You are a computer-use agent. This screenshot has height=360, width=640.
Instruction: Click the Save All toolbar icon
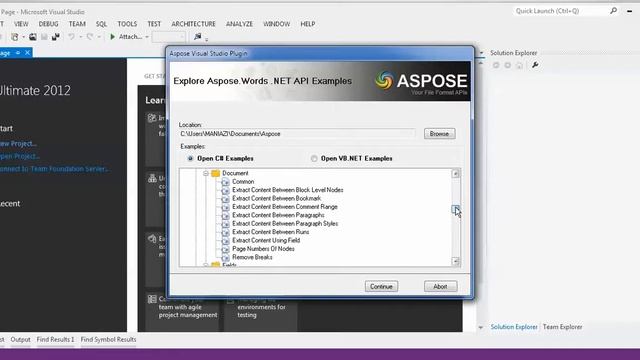pos(56,37)
